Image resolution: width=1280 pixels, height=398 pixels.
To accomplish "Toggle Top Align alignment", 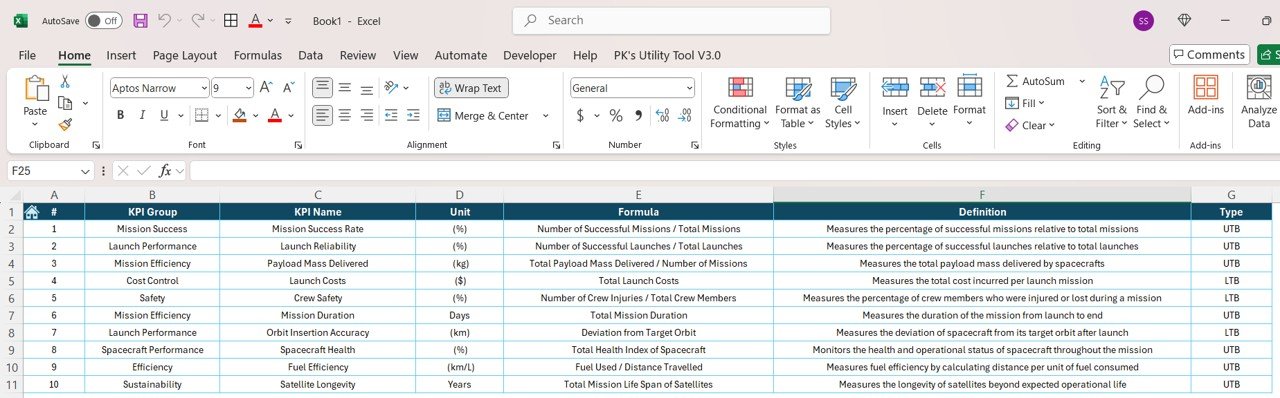I will point(322,88).
